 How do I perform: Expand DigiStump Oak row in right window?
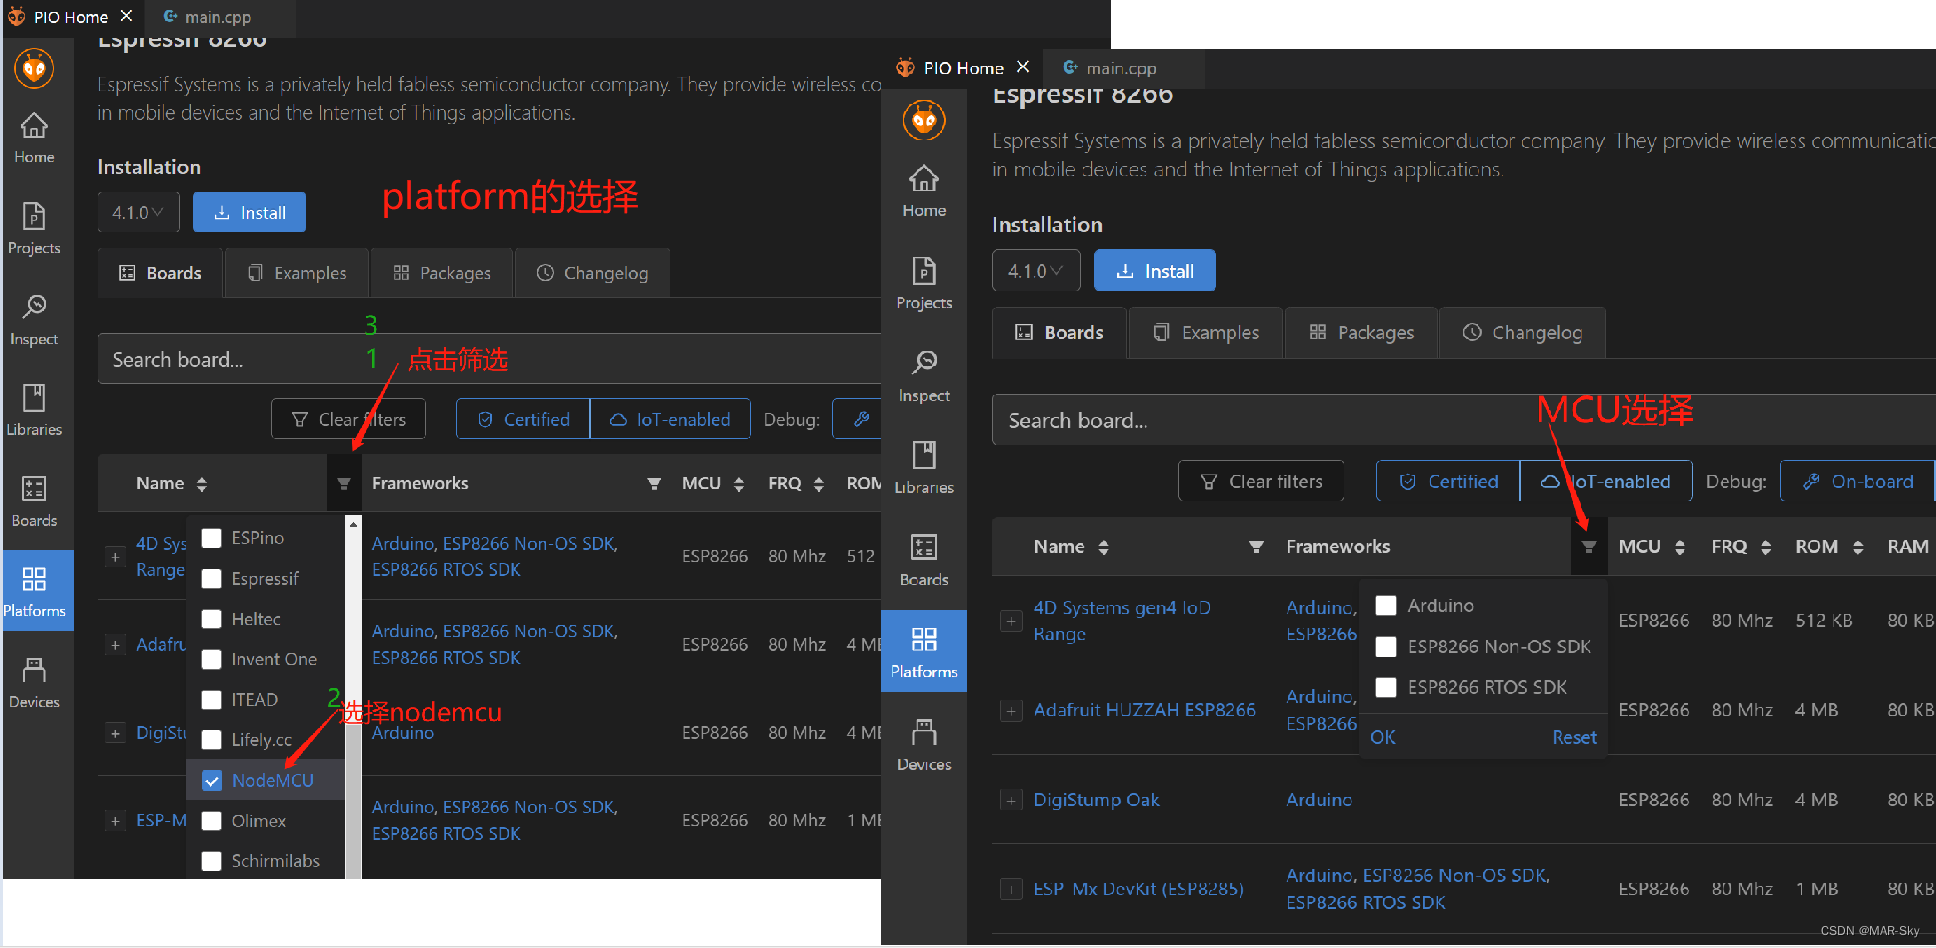click(x=1011, y=800)
